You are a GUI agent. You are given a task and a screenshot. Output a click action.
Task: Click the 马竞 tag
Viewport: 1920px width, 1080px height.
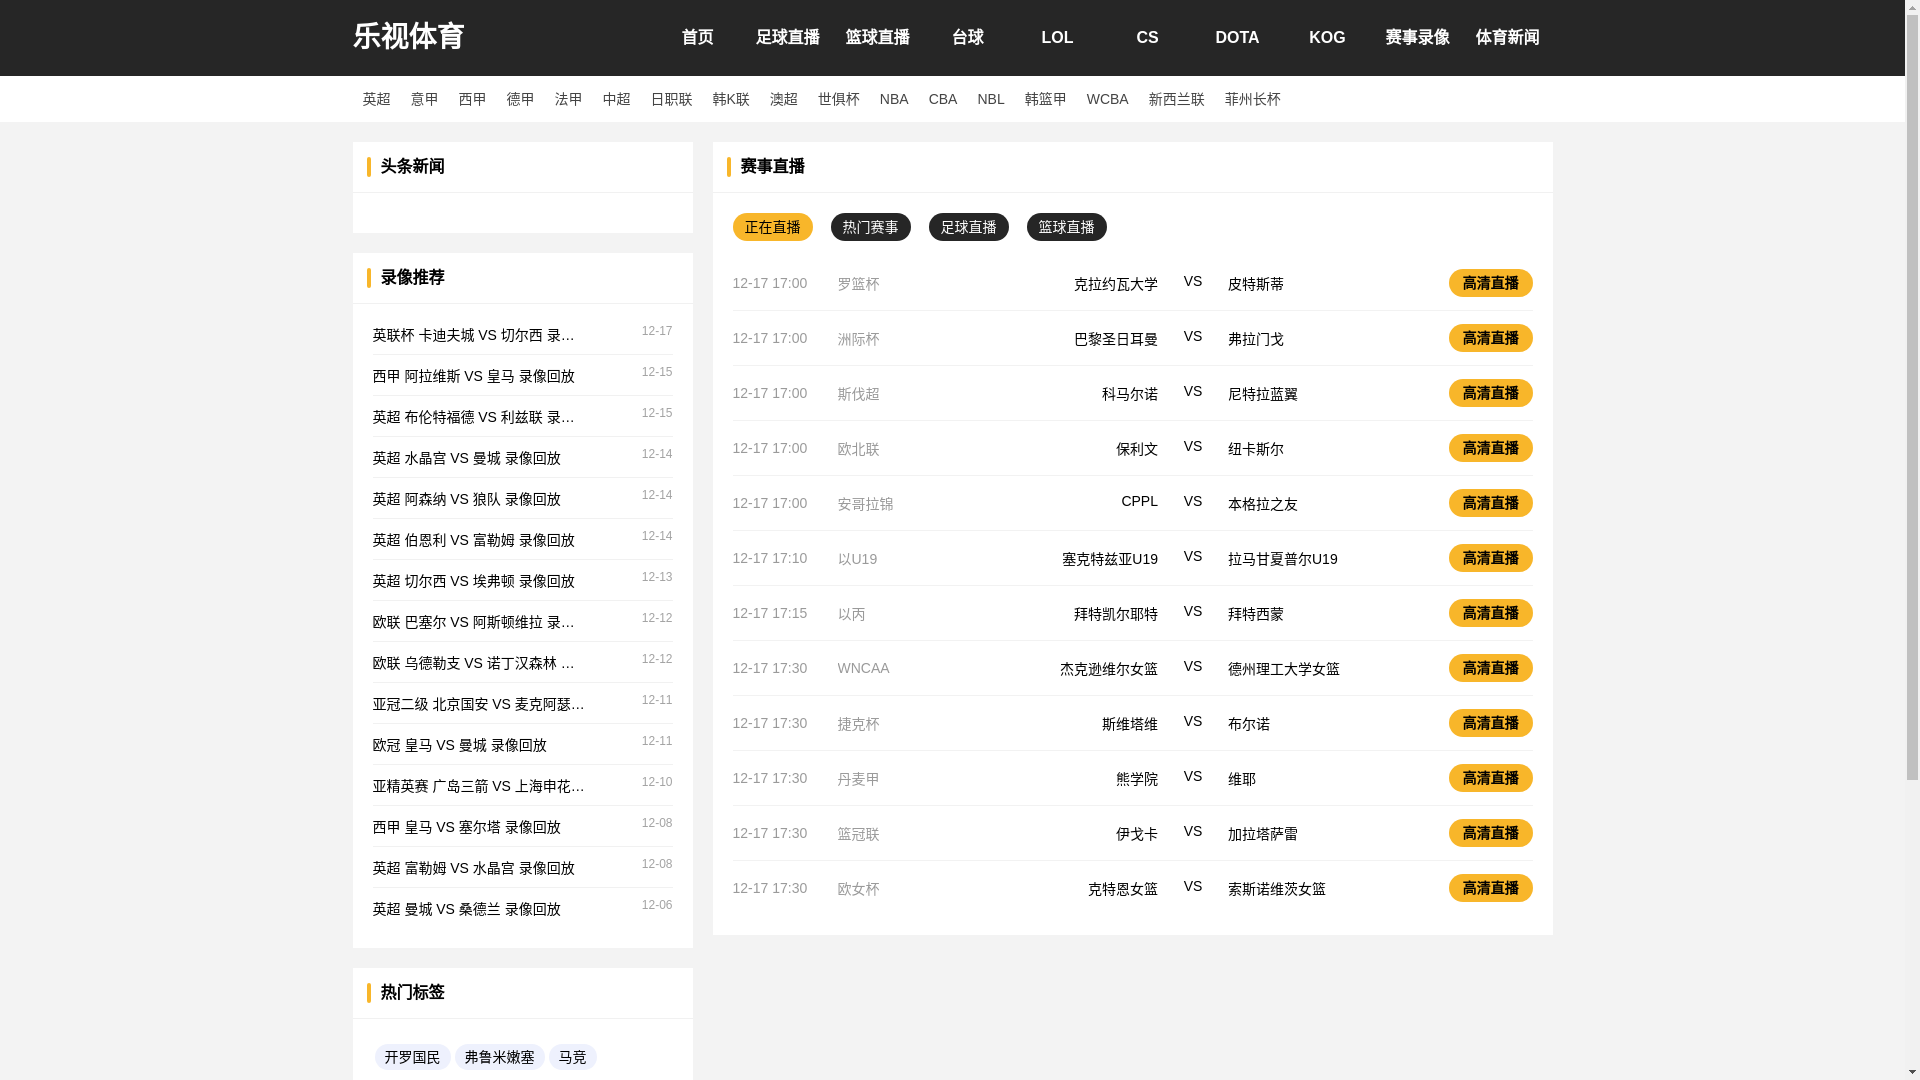[573, 1057]
